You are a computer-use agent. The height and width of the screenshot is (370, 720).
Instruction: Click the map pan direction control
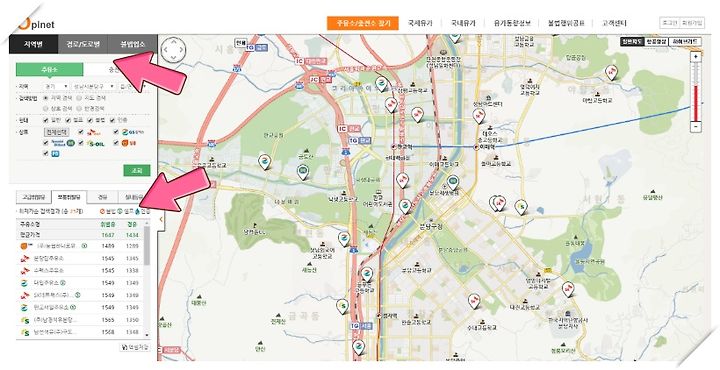tap(173, 49)
